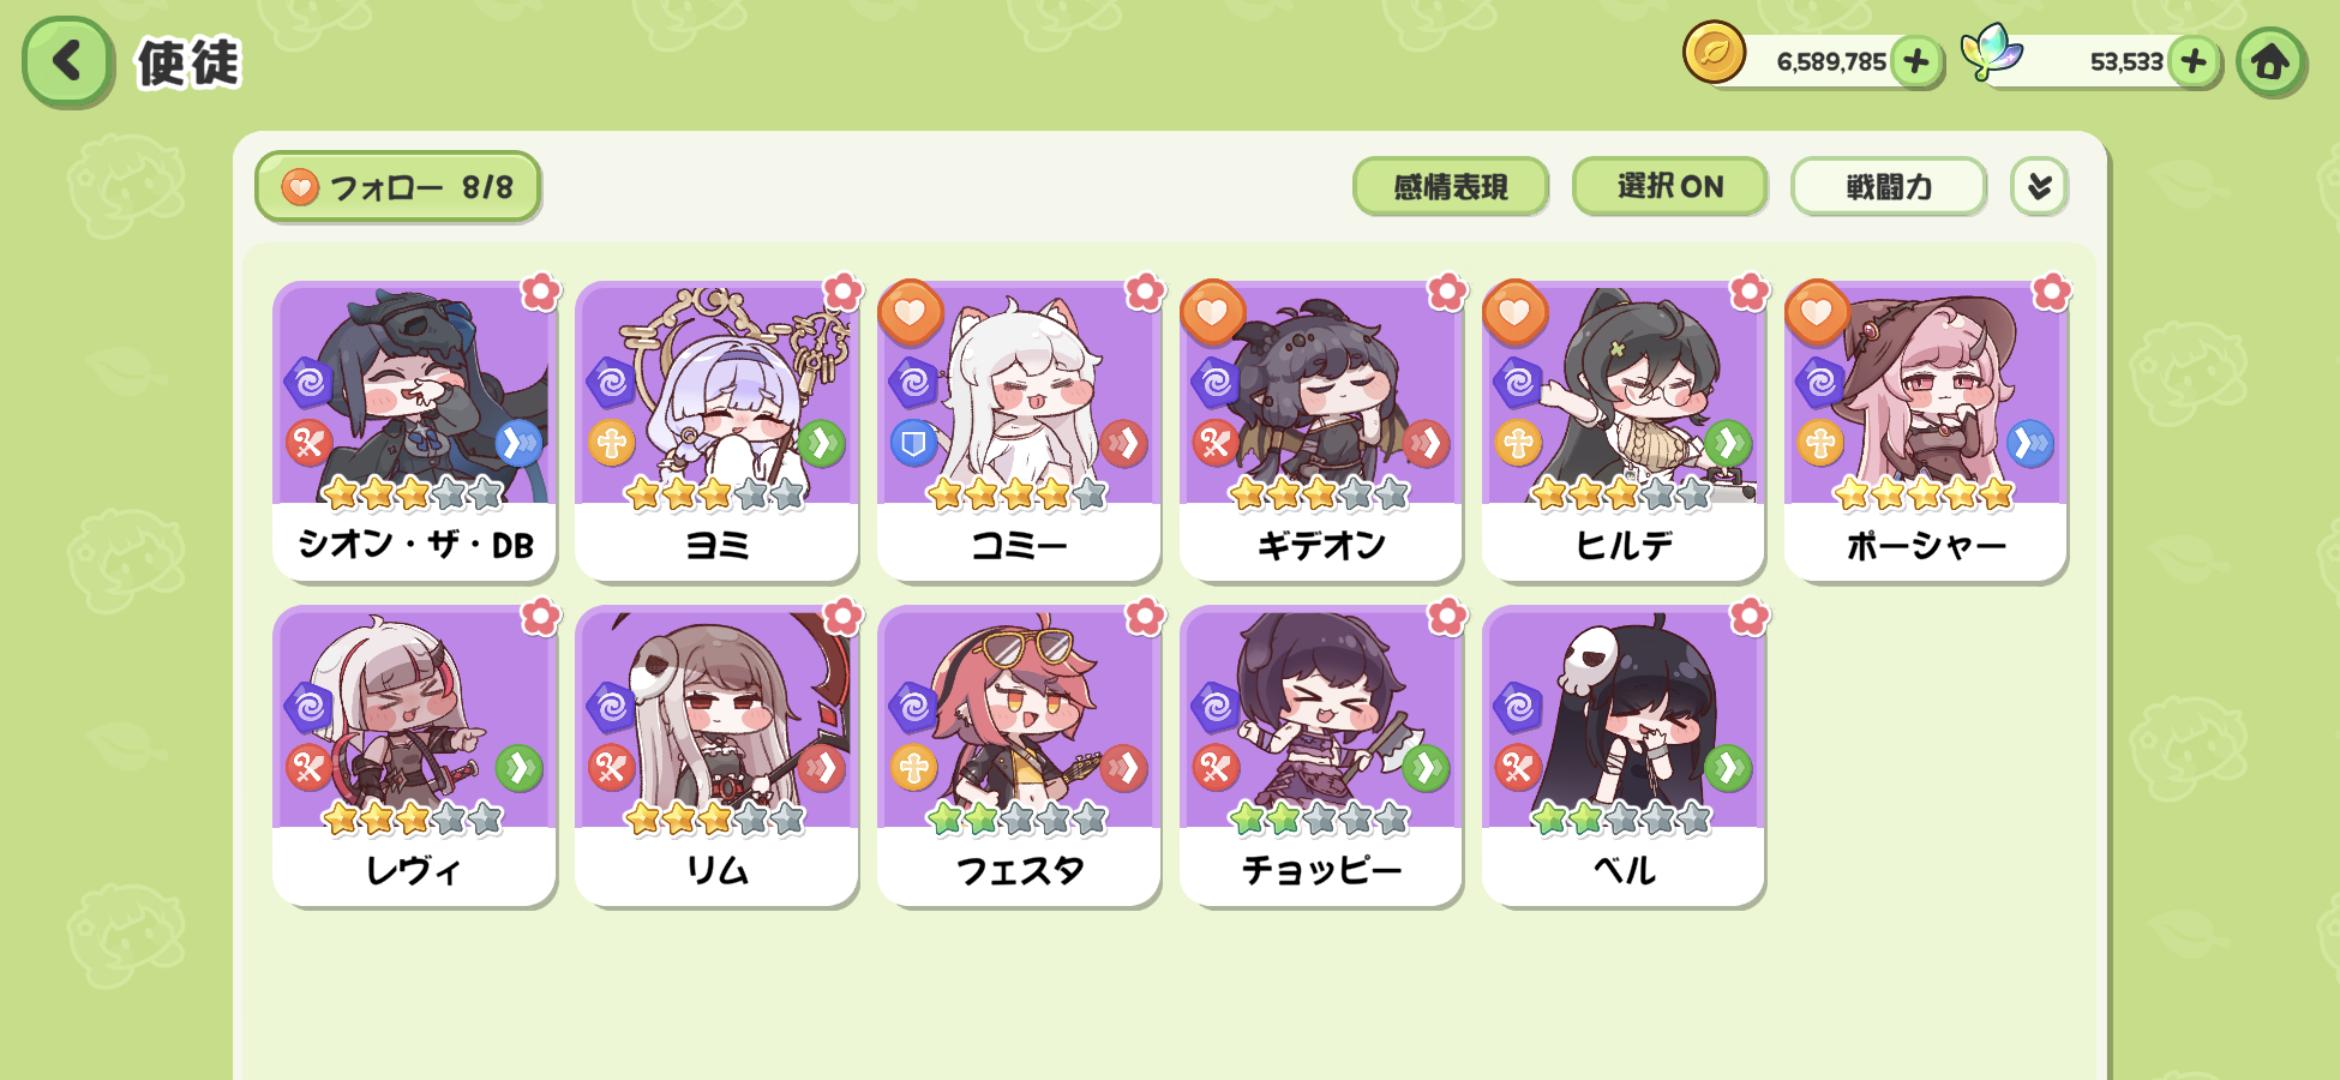Screen dimensions: 2340x1080
Task: Select the 使徒 title header
Action: click(188, 63)
